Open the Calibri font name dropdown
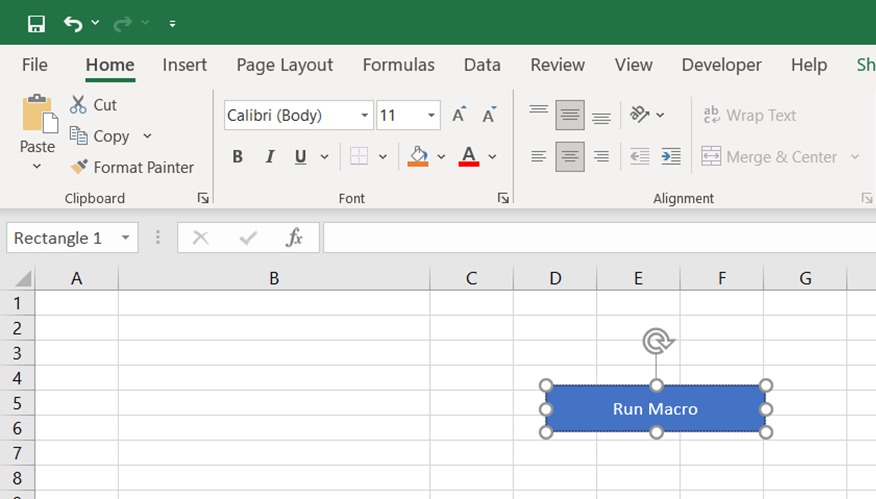The image size is (876, 499). pyautogui.click(x=364, y=115)
